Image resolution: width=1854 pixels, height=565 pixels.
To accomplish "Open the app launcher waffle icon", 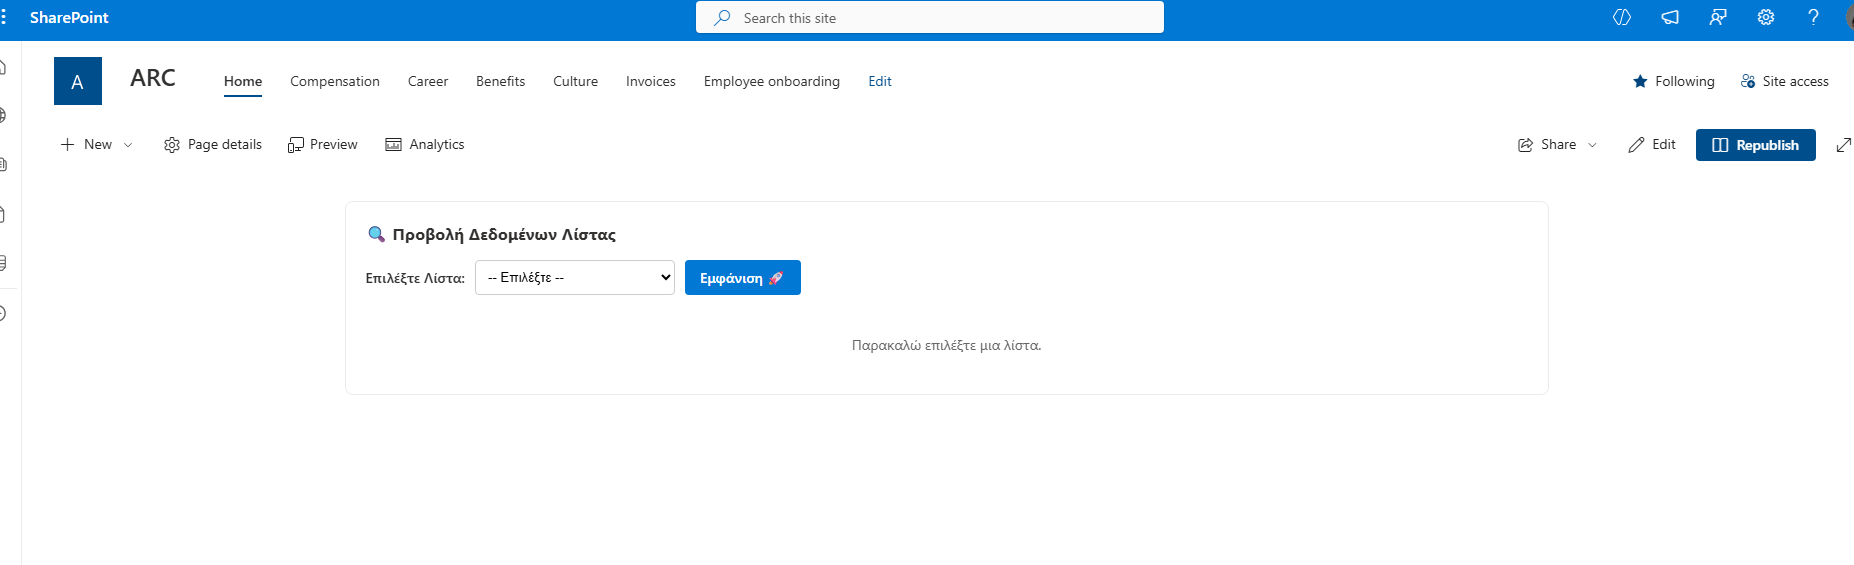I will click(x=4, y=18).
